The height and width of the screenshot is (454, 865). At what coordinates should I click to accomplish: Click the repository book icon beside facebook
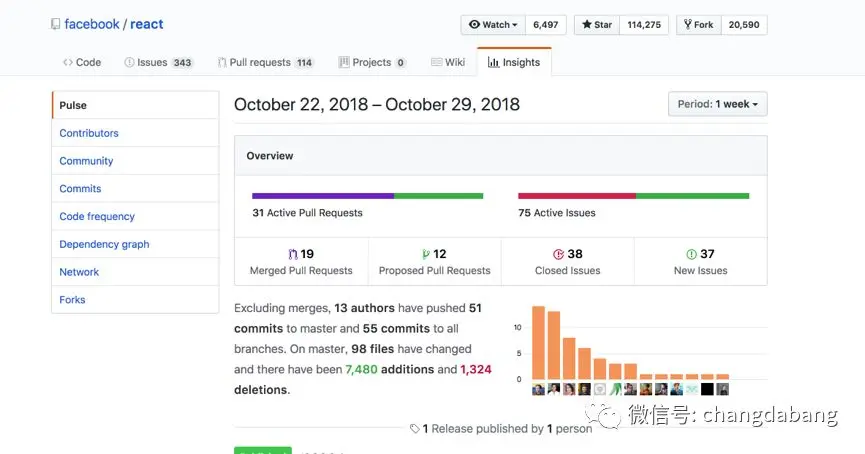[x=55, y=24]
